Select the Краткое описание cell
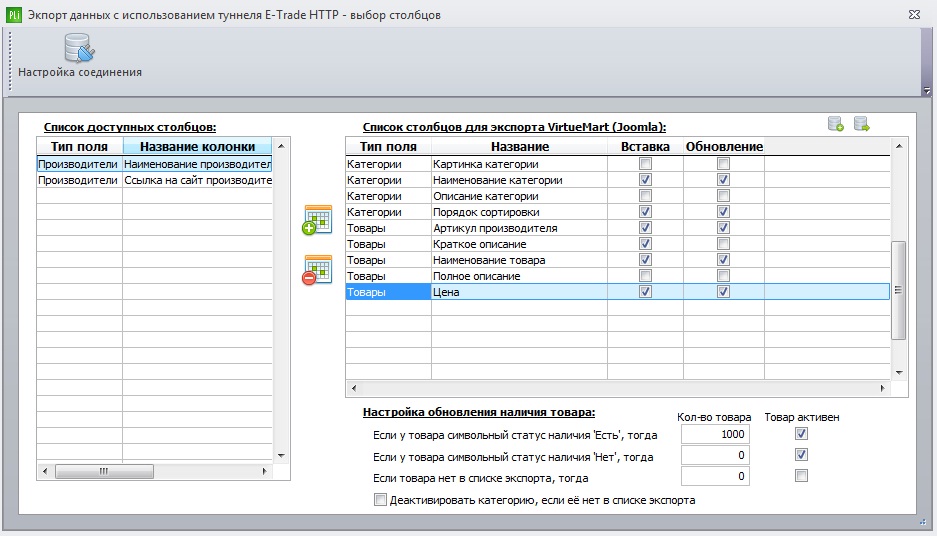The image size is (937, 536). (x=519, y=244)
